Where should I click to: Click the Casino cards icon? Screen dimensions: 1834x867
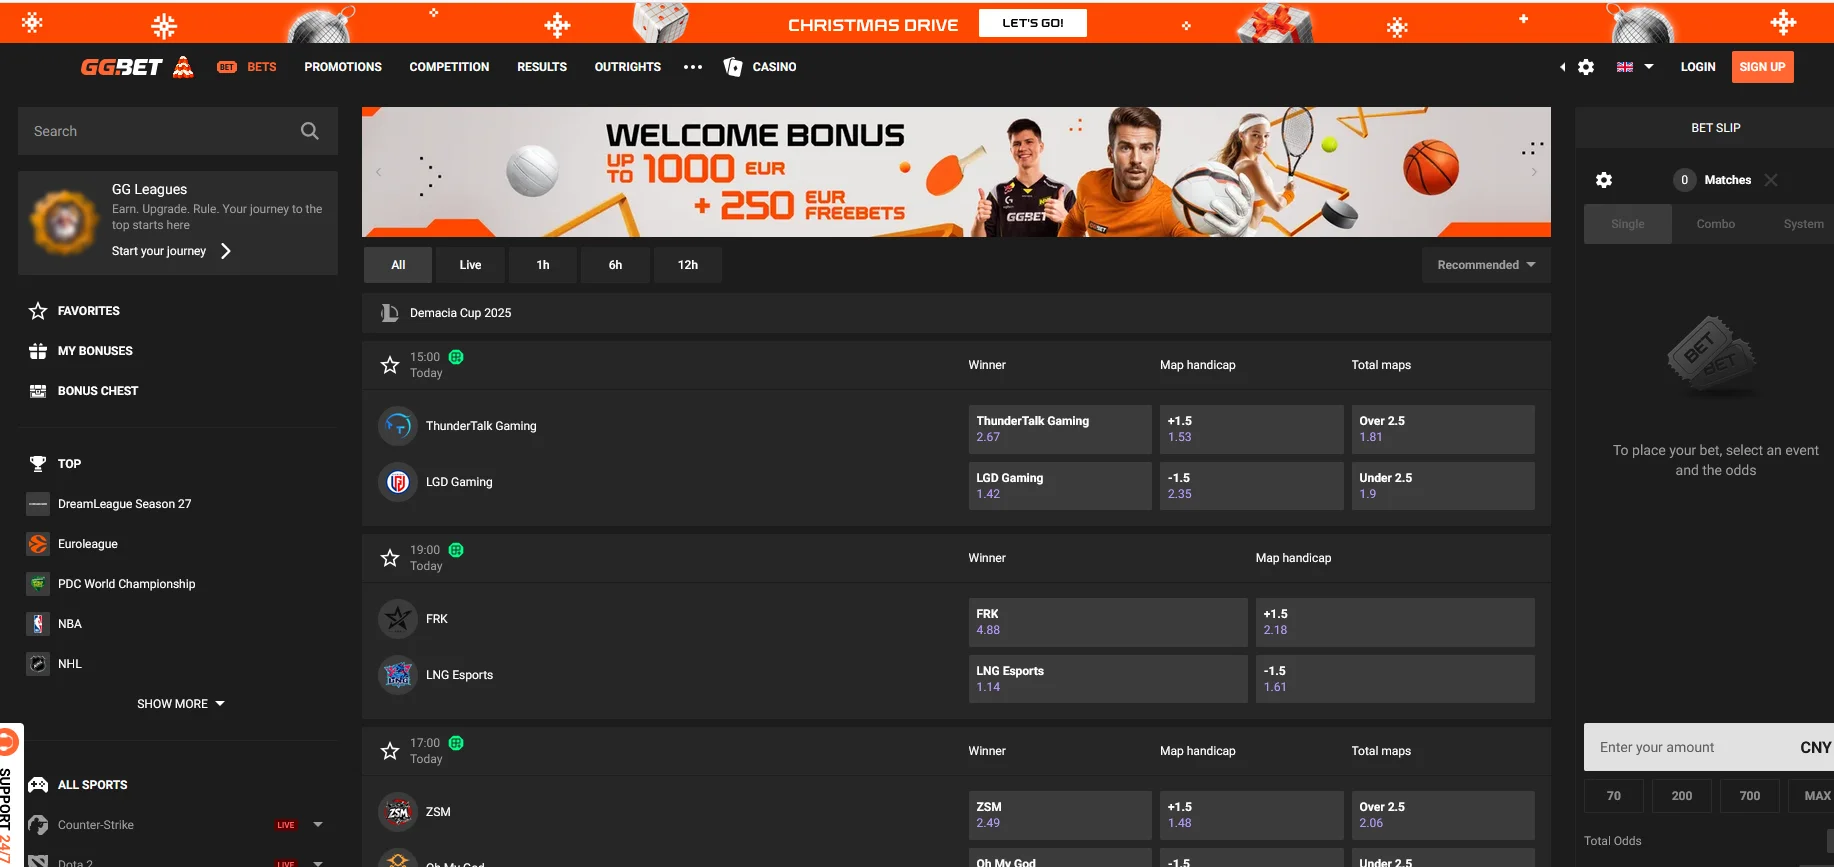pos(733,67)
